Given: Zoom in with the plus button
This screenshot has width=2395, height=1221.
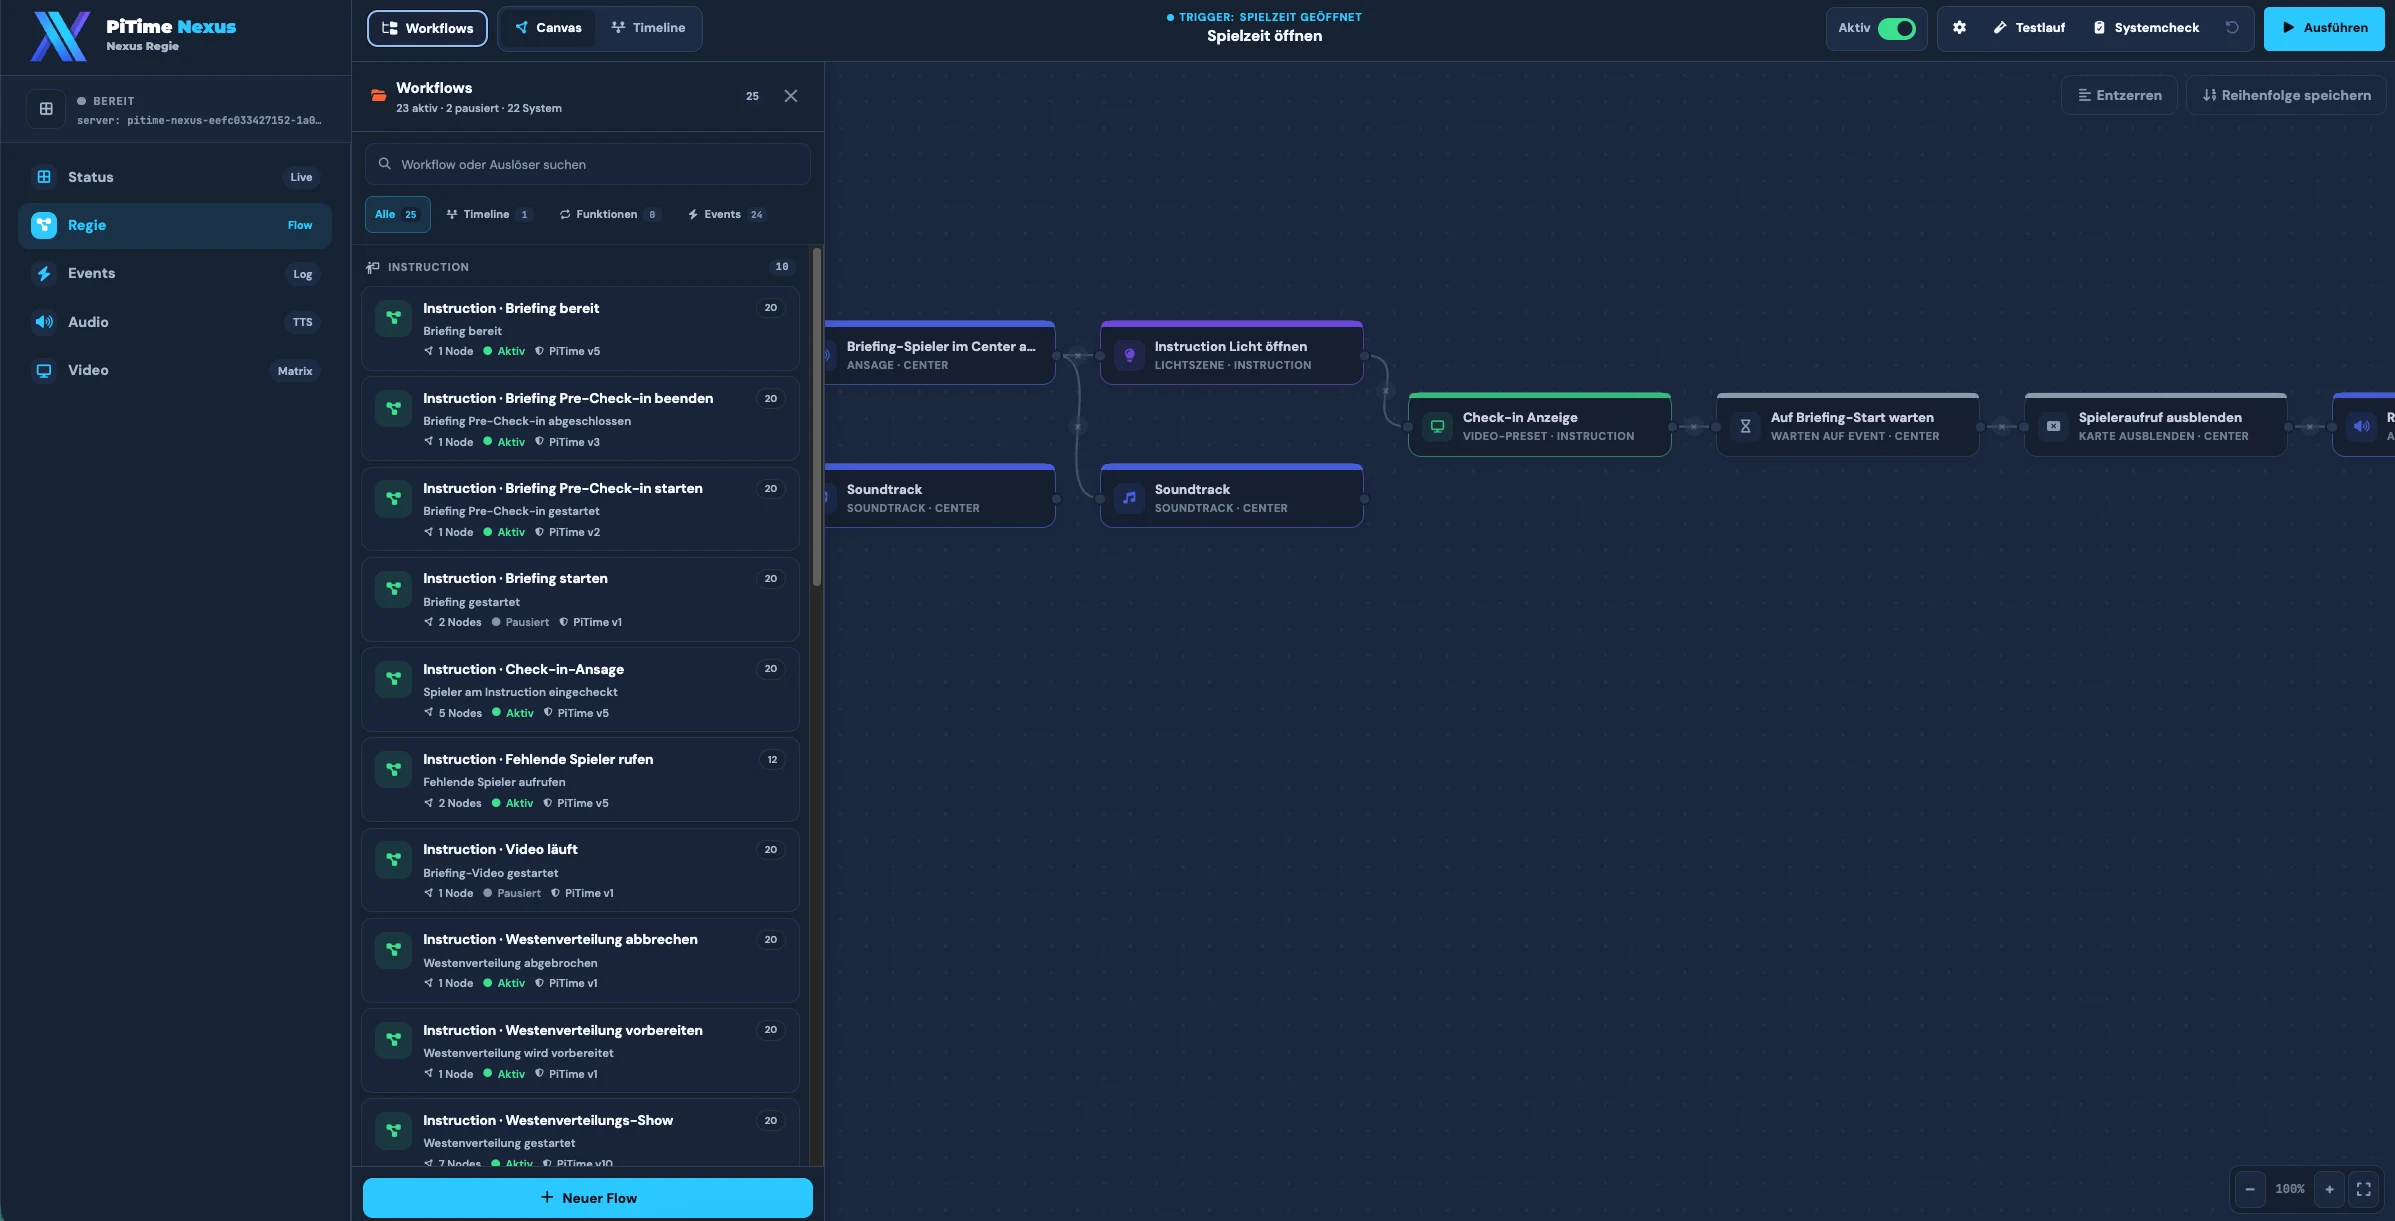Looking at the screenshot, I should pyautogui.click(x=2329, y=1189).
